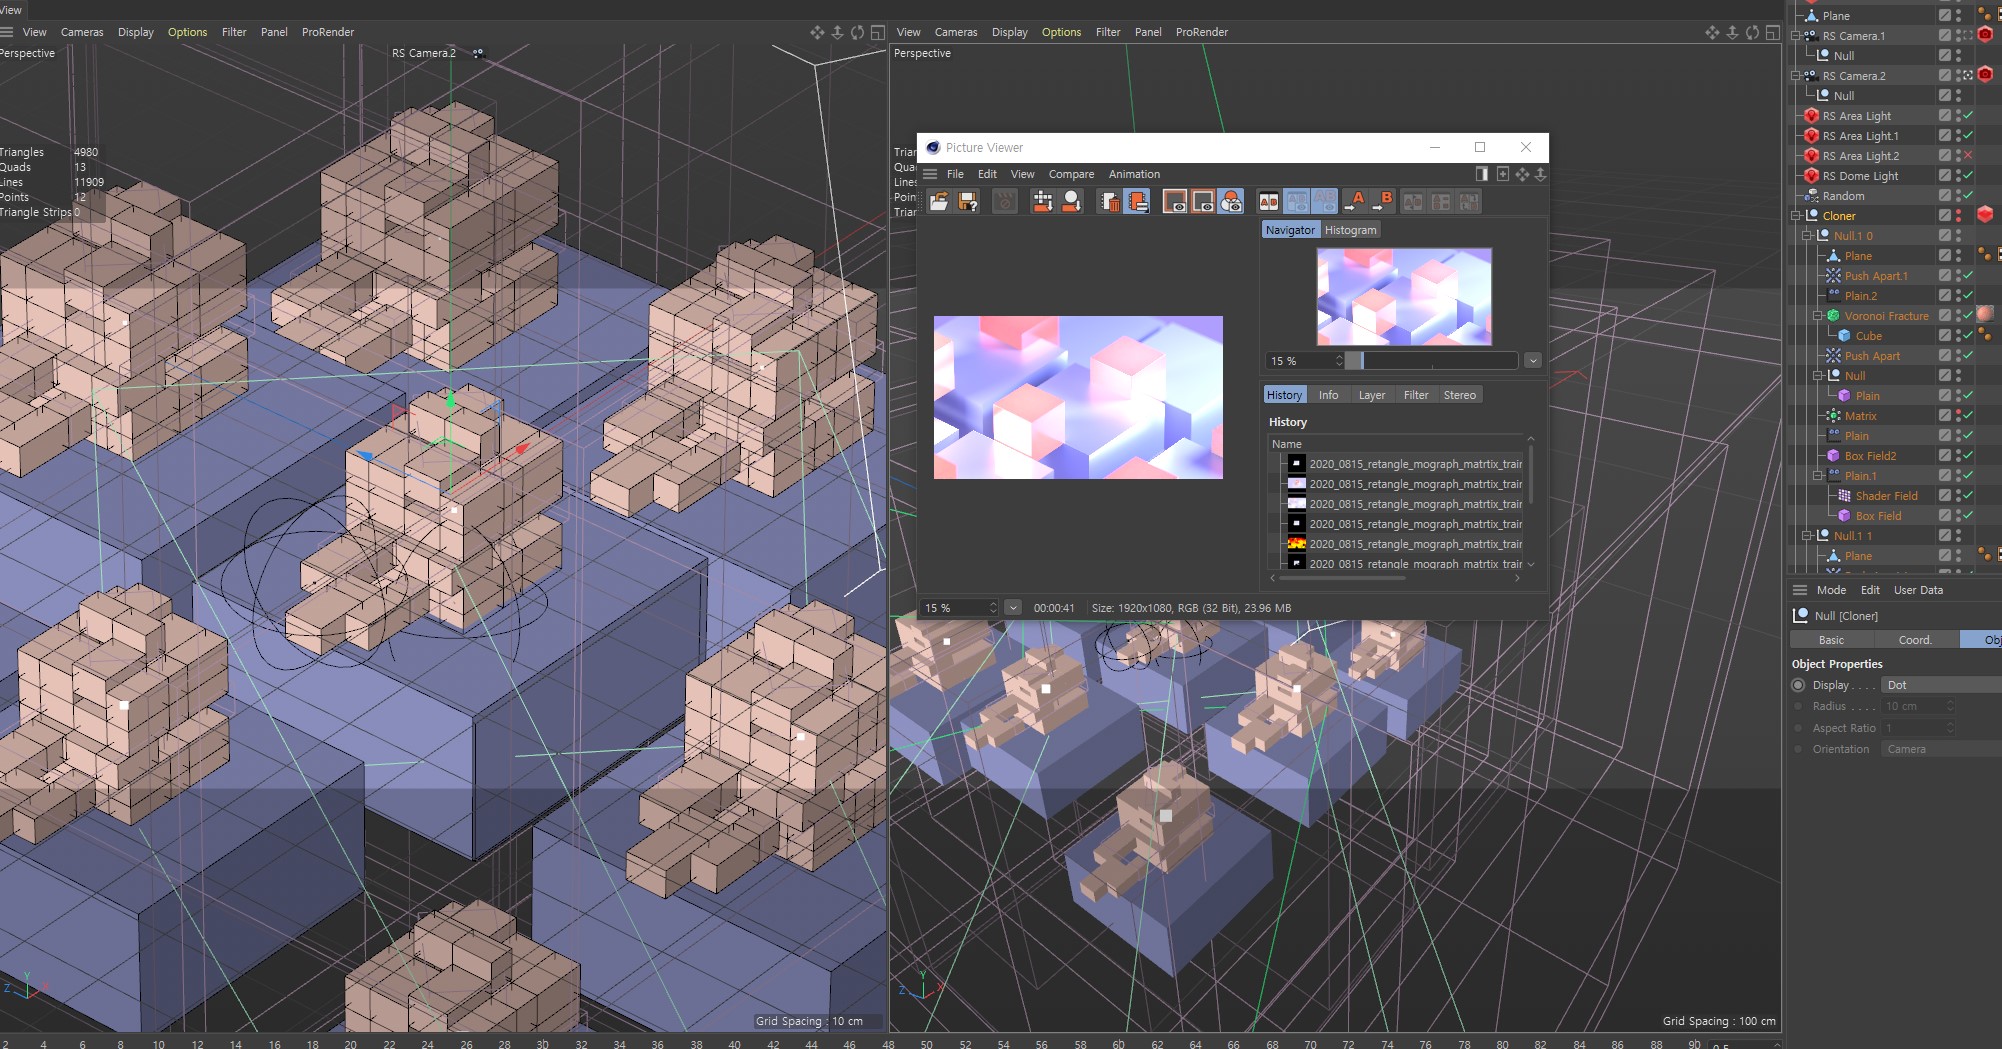Click the person download toolbar icon
This screenshot has width=2002, height=1049.
(x=1071, y=202)
